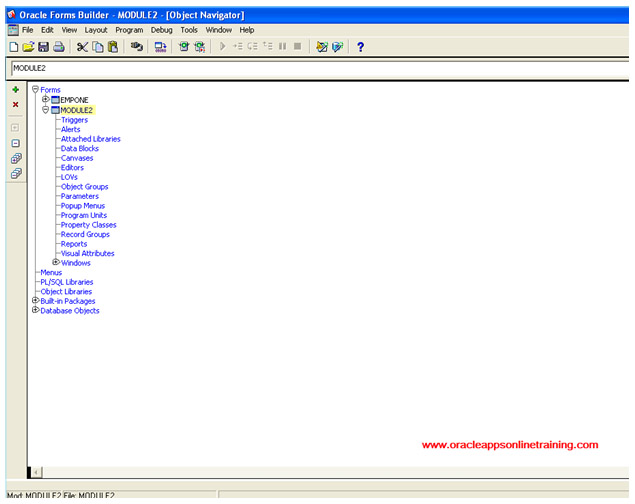Select the Data Blocks node
The height and width of the screenshot is (504, 635).
[x=80, y=148]
